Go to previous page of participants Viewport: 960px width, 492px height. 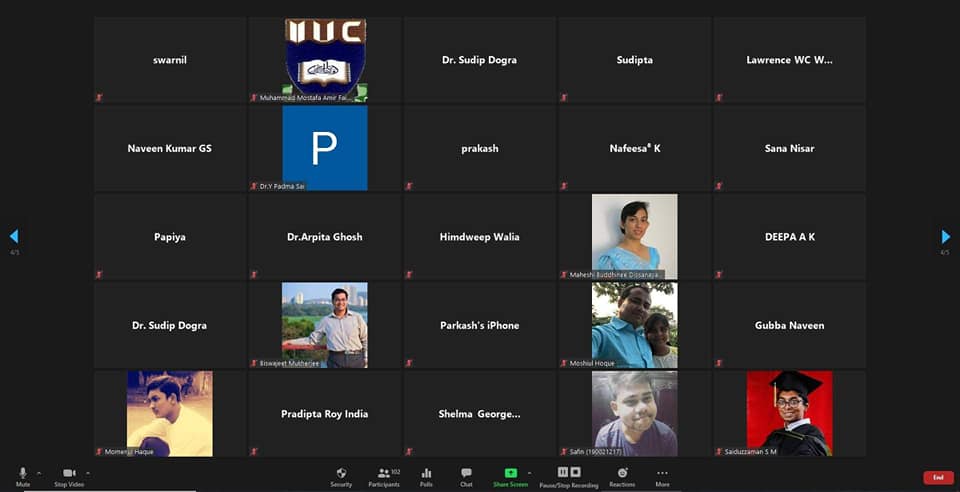[14, 237]
